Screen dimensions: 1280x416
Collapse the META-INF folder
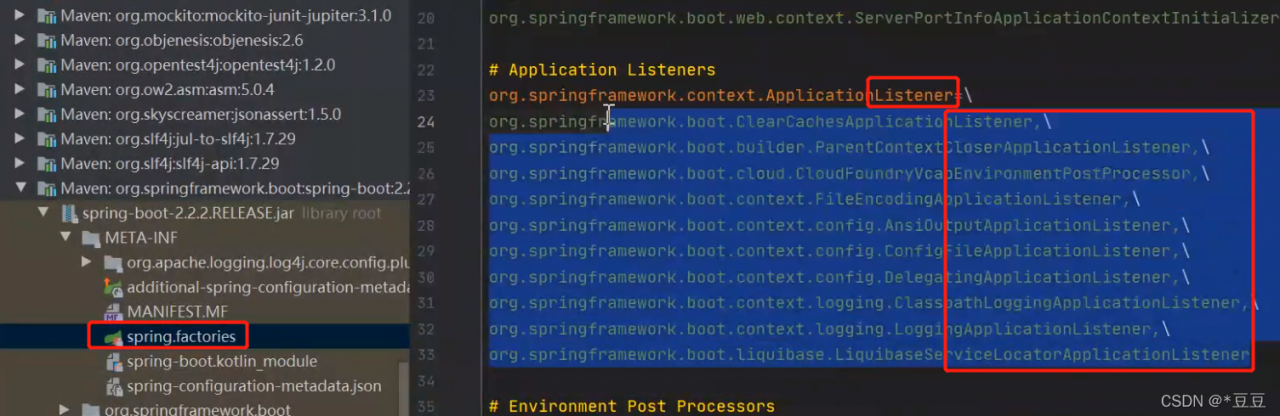point(65,238)
